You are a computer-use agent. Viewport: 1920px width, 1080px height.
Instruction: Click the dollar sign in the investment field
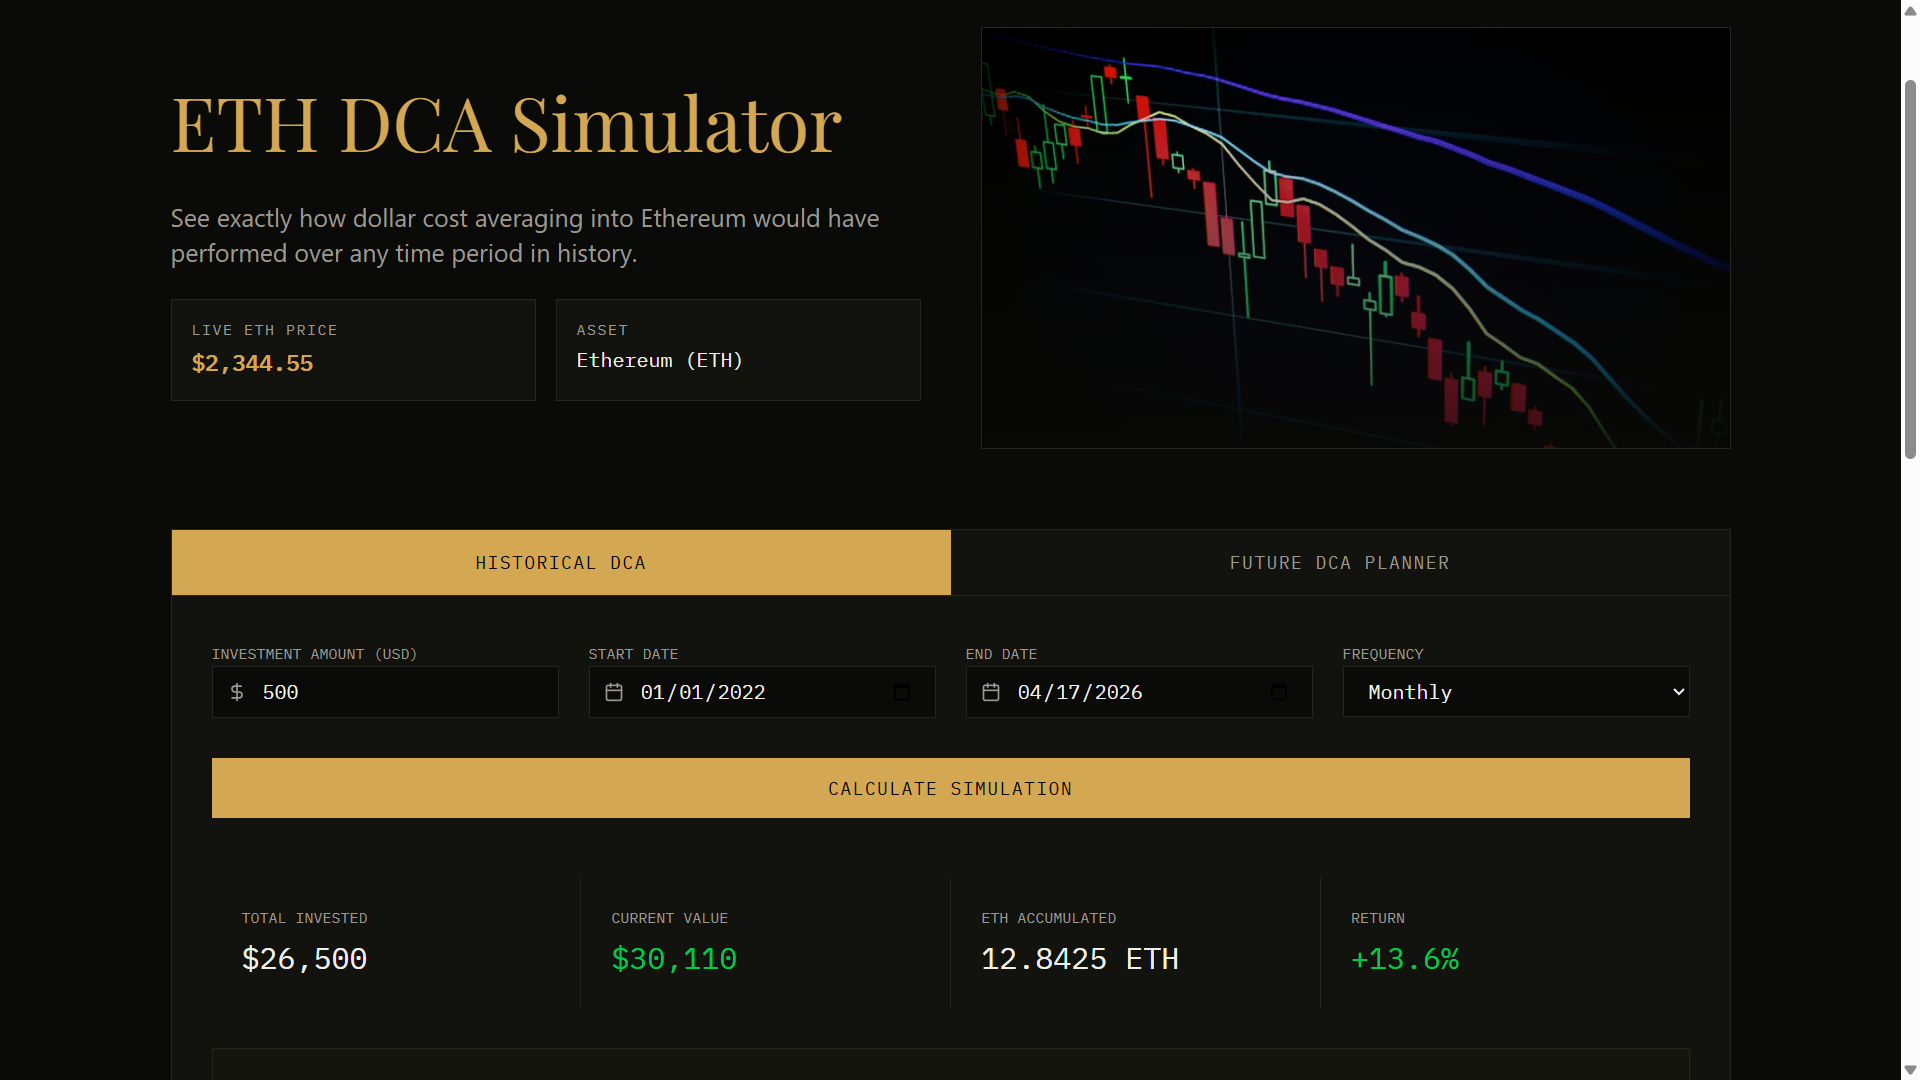pos(237,691)
